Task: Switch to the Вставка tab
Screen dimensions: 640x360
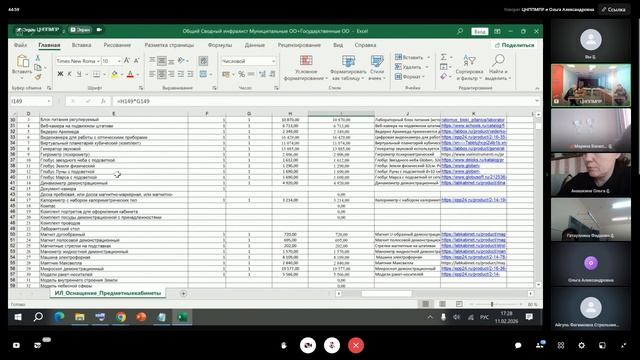Action: (81, 45)
